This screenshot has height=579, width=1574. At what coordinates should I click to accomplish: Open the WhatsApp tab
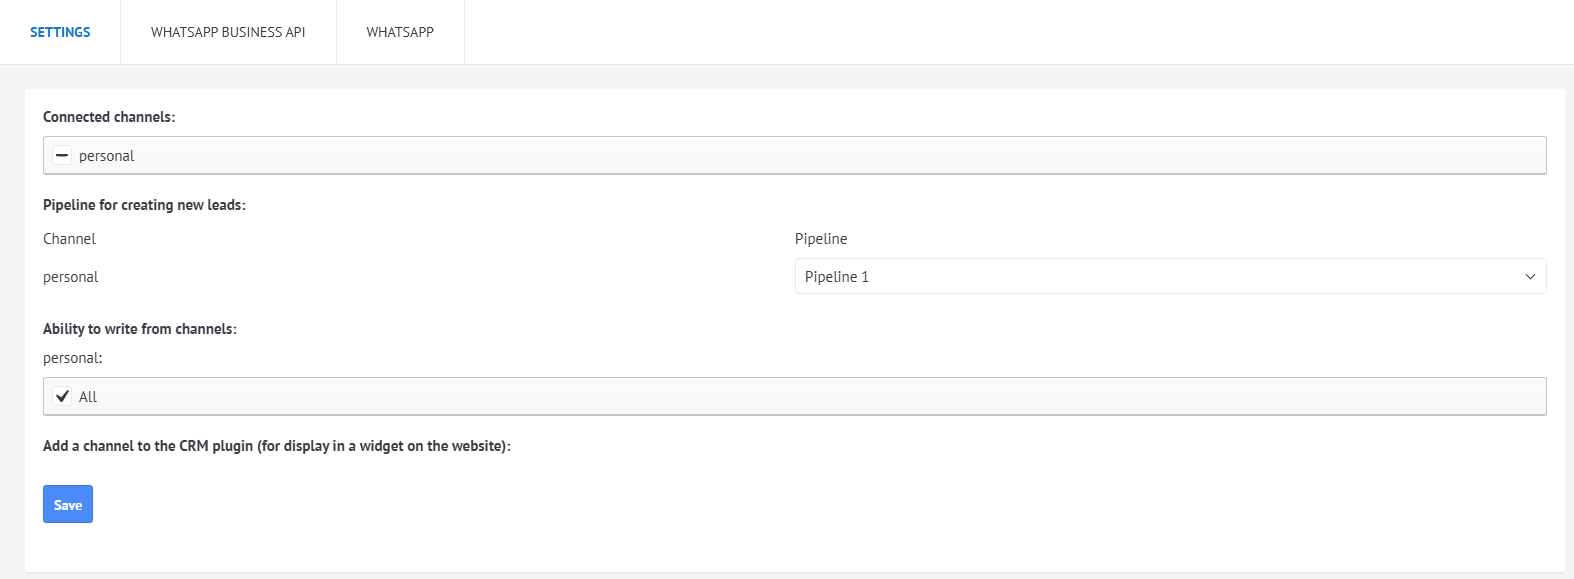click(400, 32)
